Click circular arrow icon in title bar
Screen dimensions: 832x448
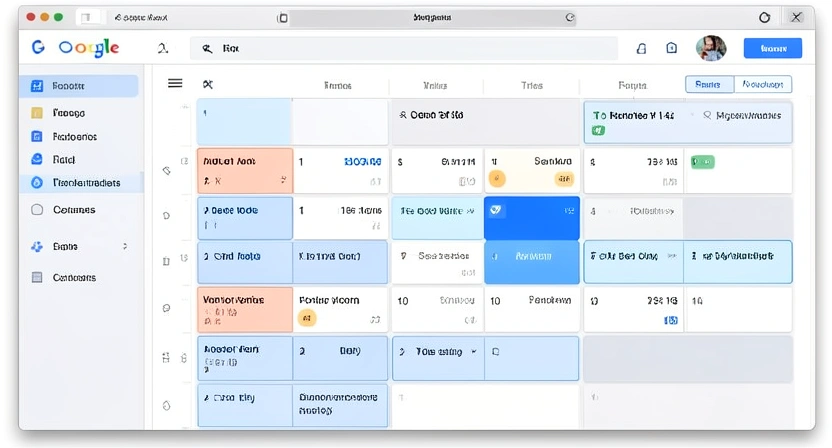tap(764, 18)
